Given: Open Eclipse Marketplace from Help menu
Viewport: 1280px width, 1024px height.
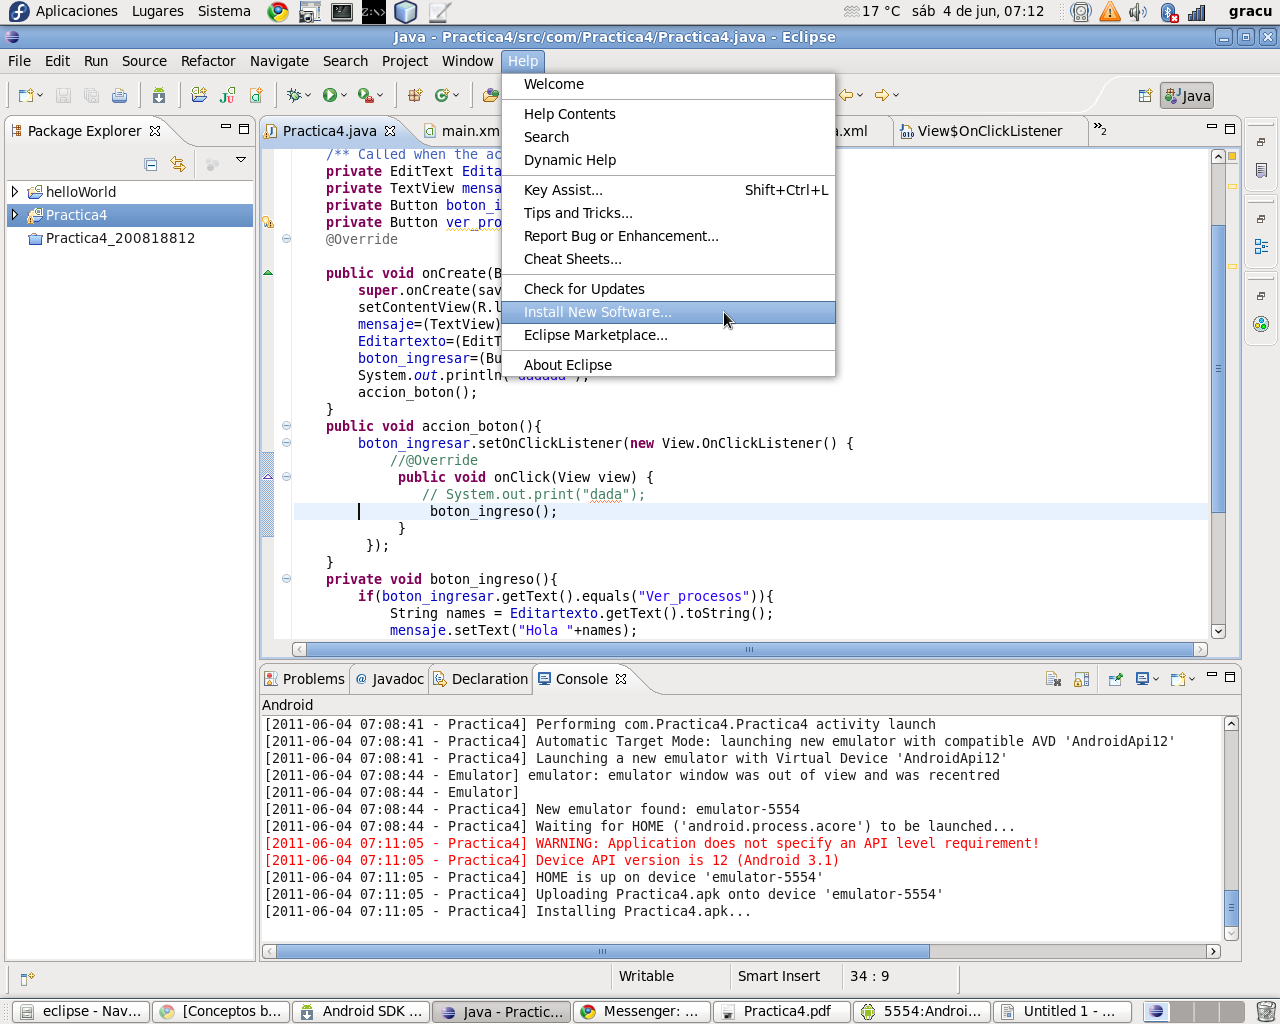Looking at the screenshot, I should tap(668, 335).
